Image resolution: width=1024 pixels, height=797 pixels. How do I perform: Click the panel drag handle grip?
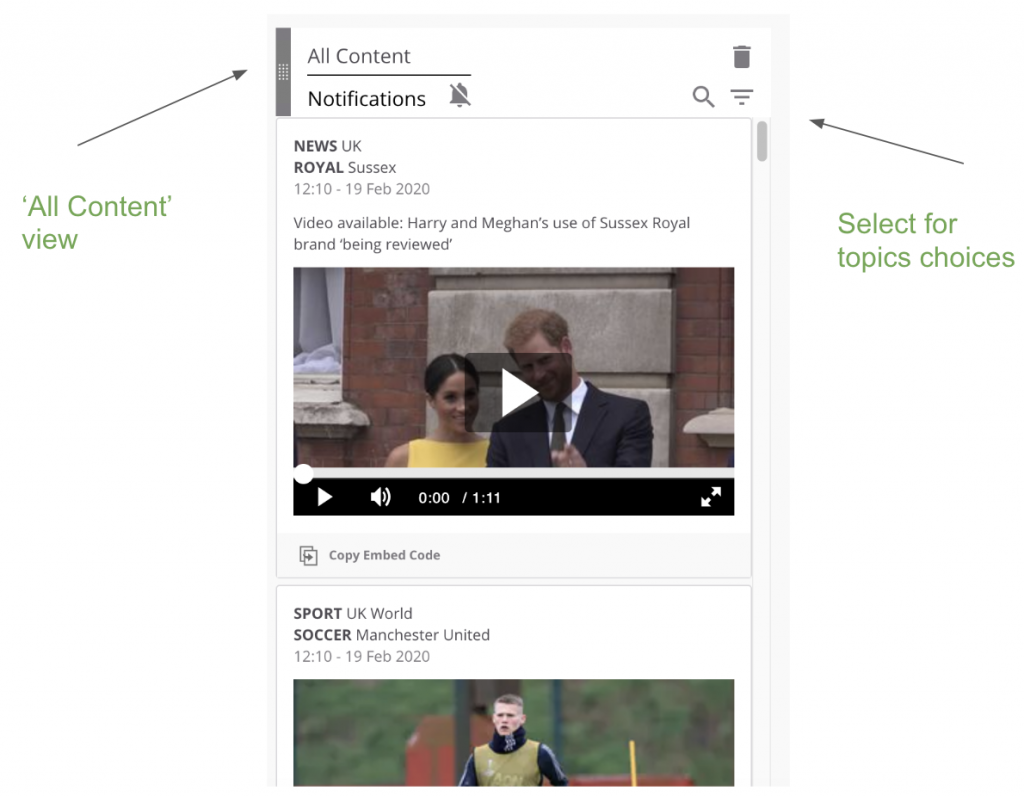pyautogui.click(x=283, y=72)
